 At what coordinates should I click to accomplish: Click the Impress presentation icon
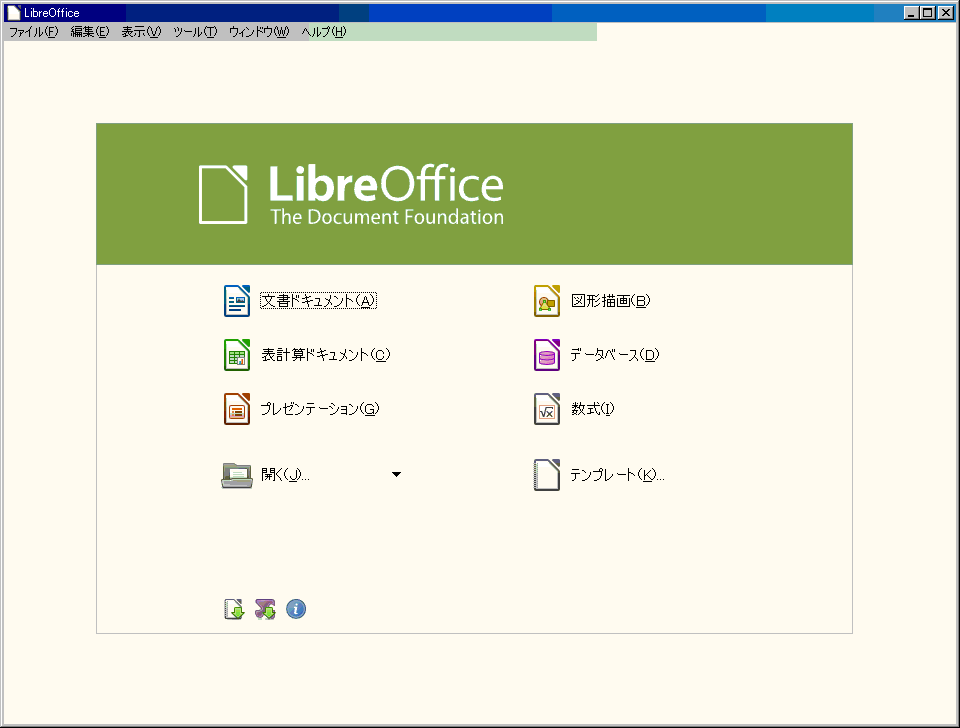click(x=237, y=408)
